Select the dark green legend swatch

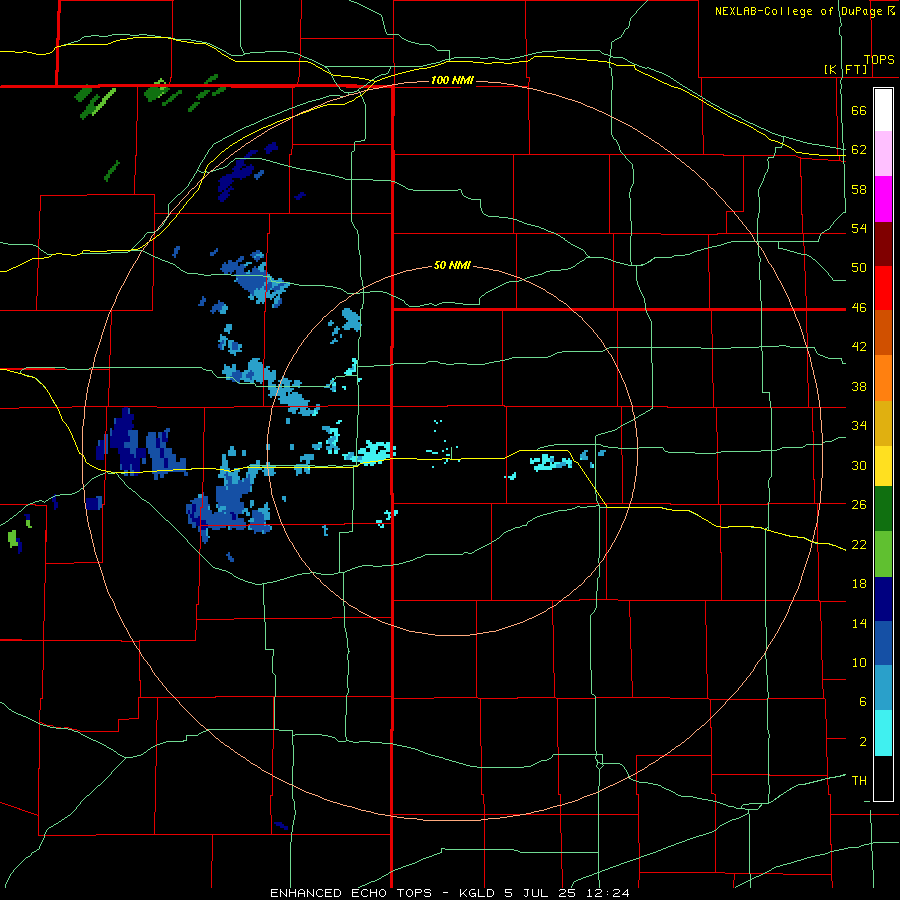point(883,509)
